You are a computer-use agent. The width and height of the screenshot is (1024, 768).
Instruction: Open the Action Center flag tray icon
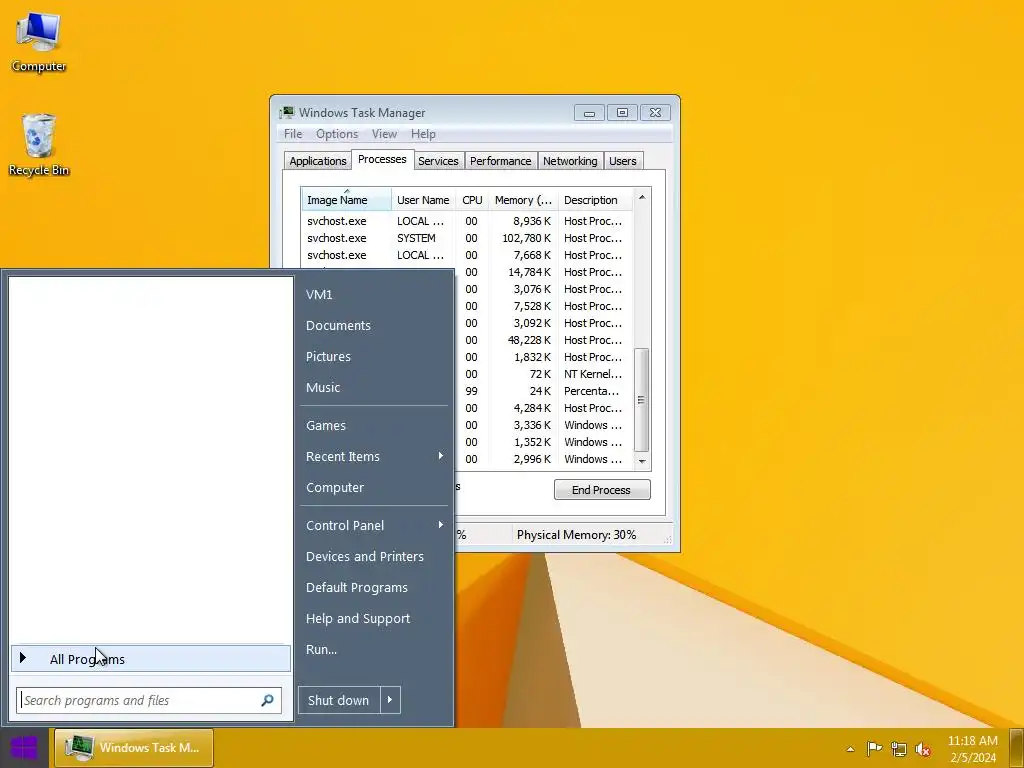(x=874, y=748)
